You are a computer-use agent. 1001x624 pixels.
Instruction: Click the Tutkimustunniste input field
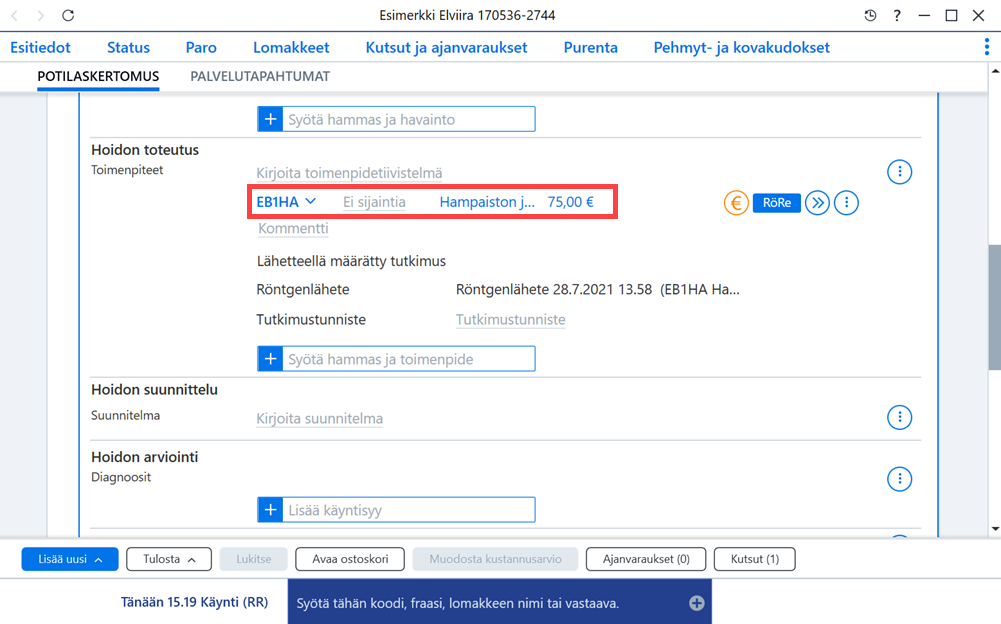click(x=511, y=319)
